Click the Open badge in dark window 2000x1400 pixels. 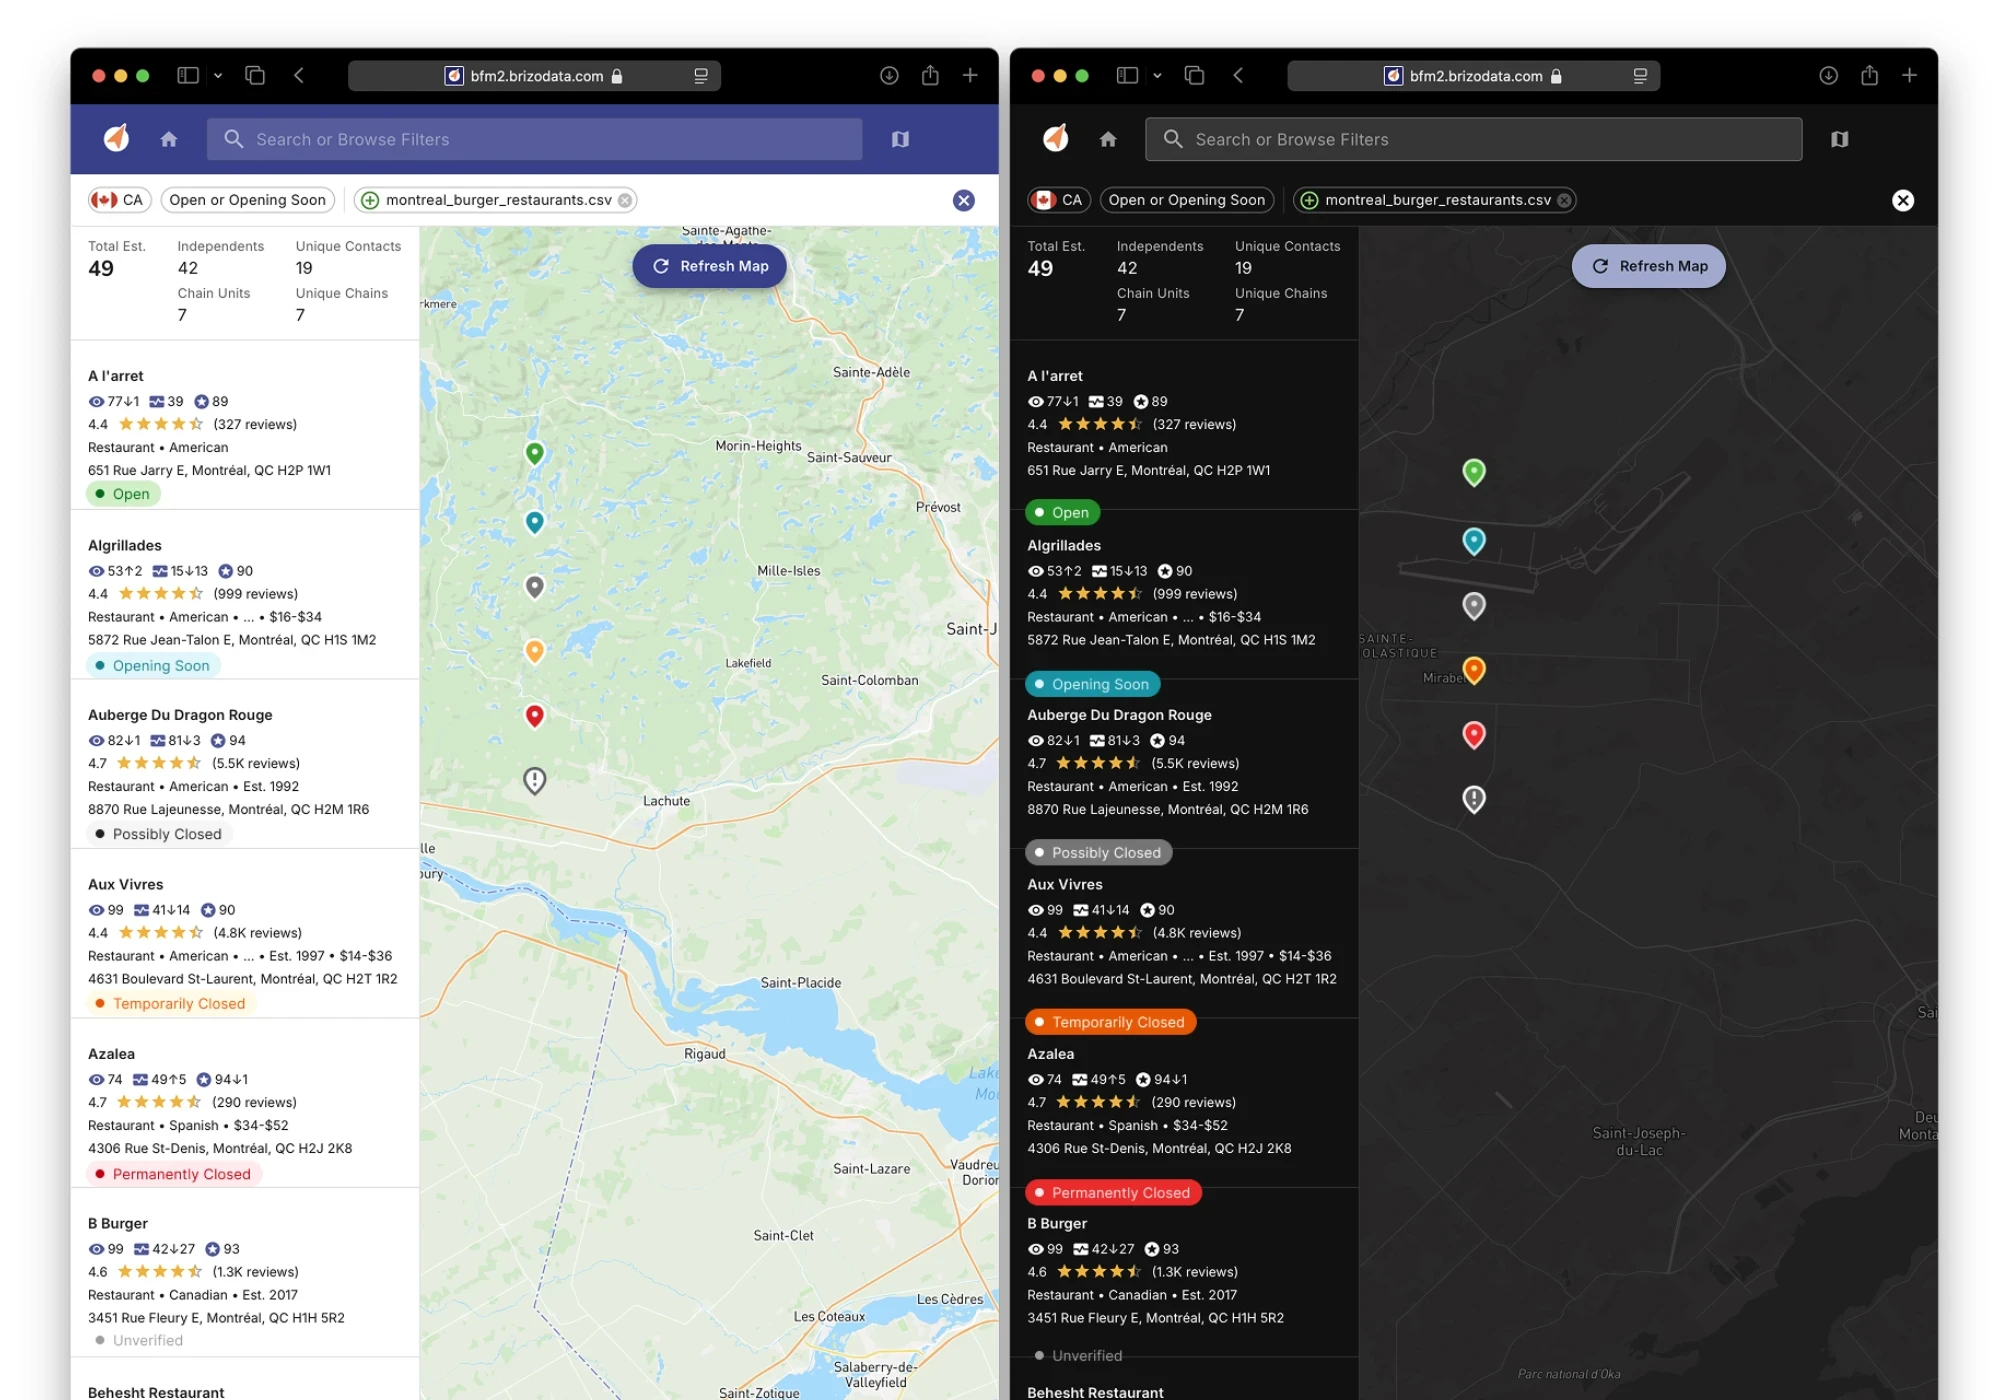[1062, 512]
